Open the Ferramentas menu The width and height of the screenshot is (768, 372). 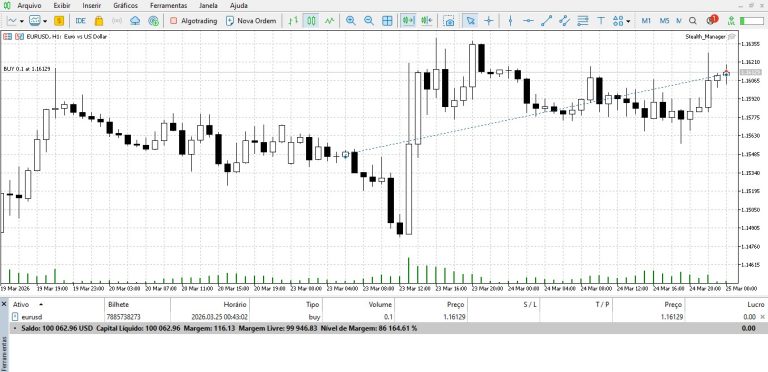pos(168,6)
